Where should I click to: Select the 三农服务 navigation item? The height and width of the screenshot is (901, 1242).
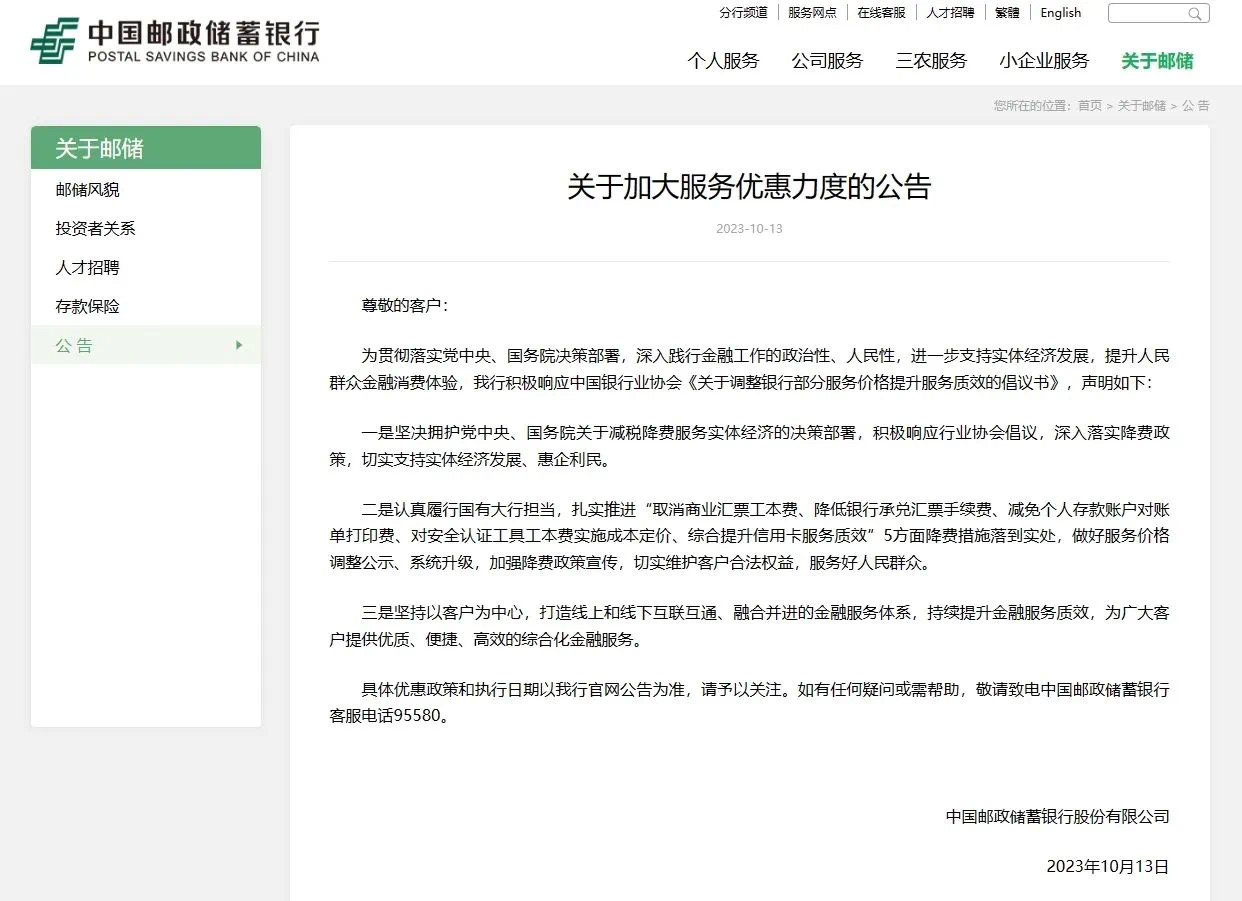pyautogui.click(x=931, y=61)
